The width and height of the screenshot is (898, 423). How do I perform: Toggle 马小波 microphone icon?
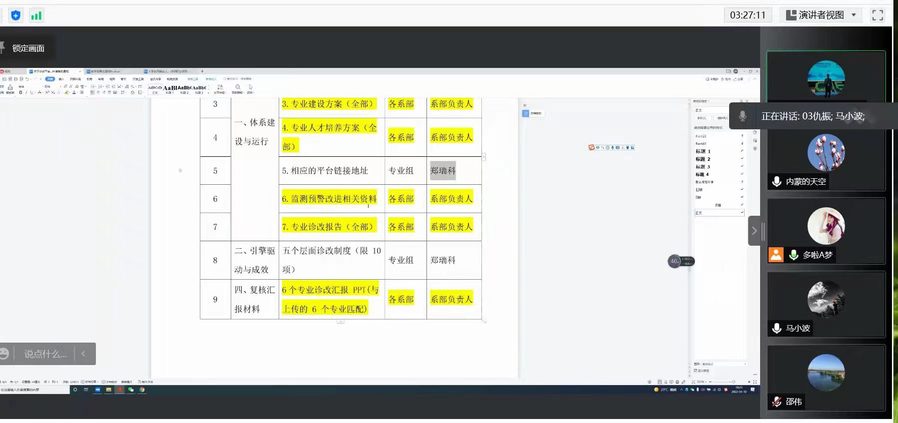tap(776, 328)
